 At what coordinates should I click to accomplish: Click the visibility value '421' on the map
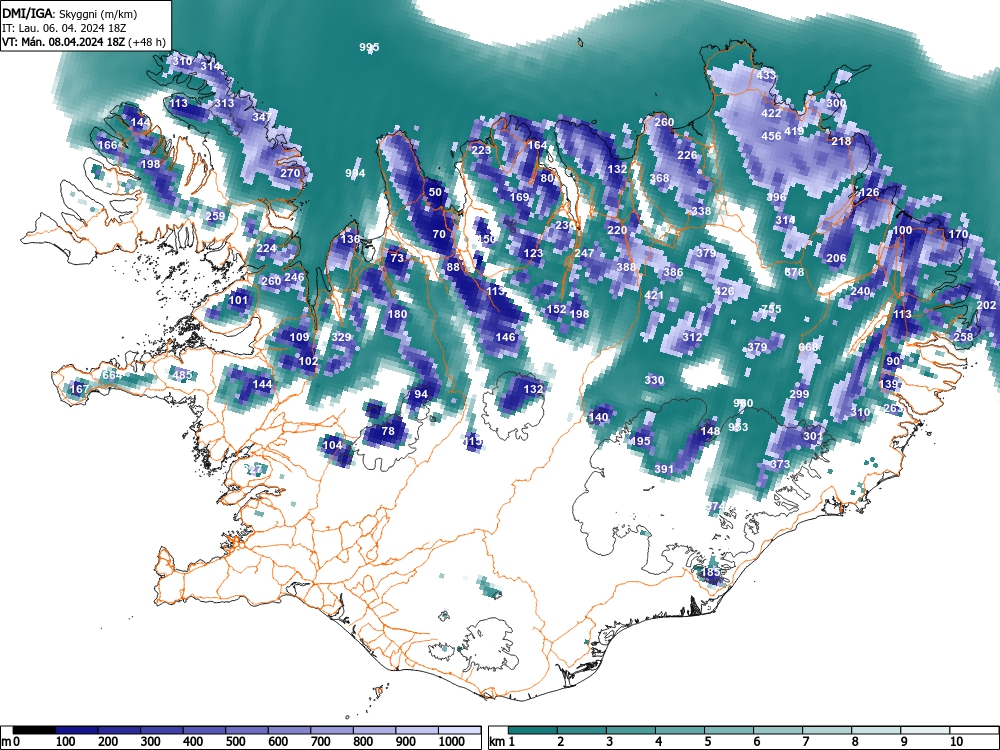654,295
